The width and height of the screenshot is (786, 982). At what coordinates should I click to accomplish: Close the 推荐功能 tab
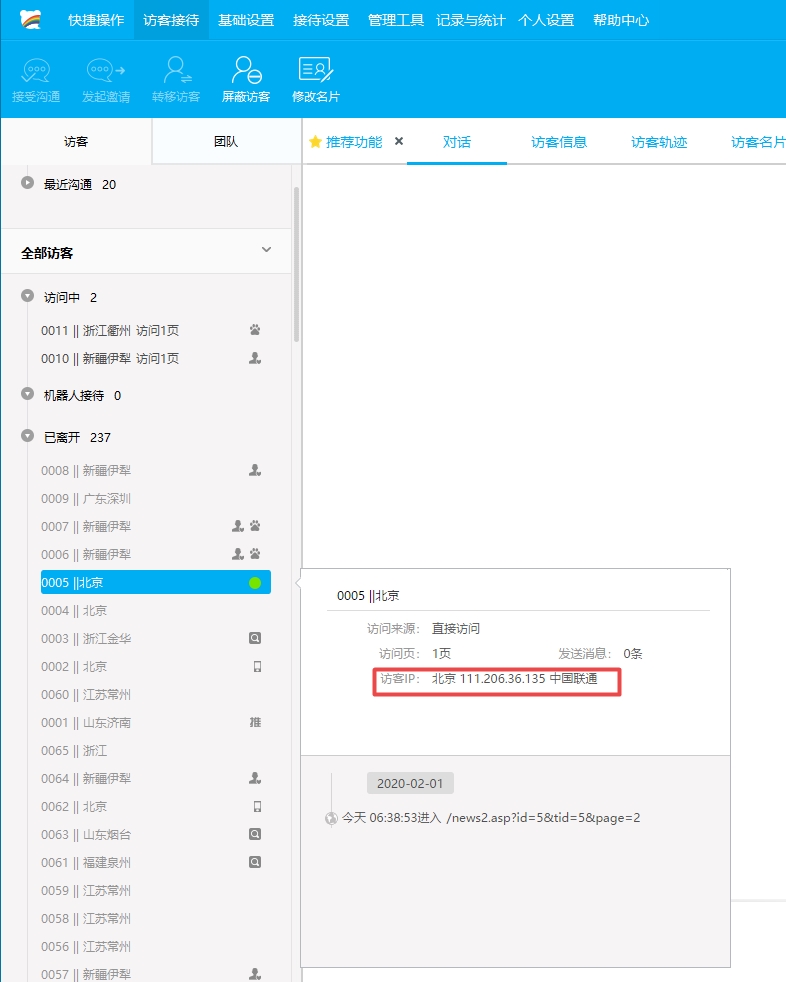[x=399, y=142]
